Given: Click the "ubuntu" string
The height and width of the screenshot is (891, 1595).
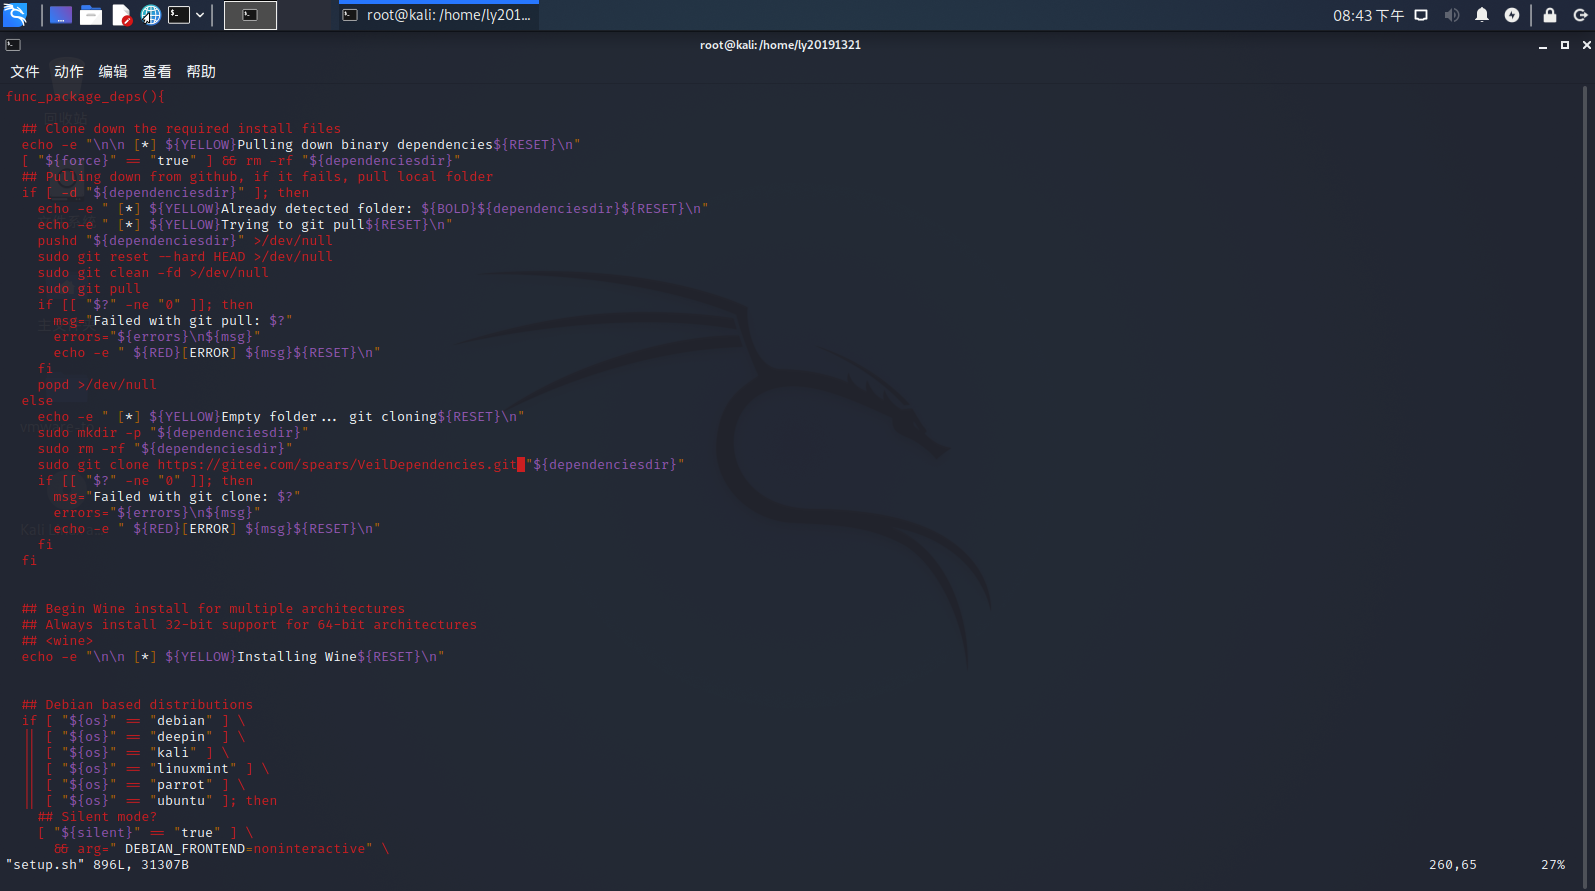Looking at the screenshot, I should point(181,801).
